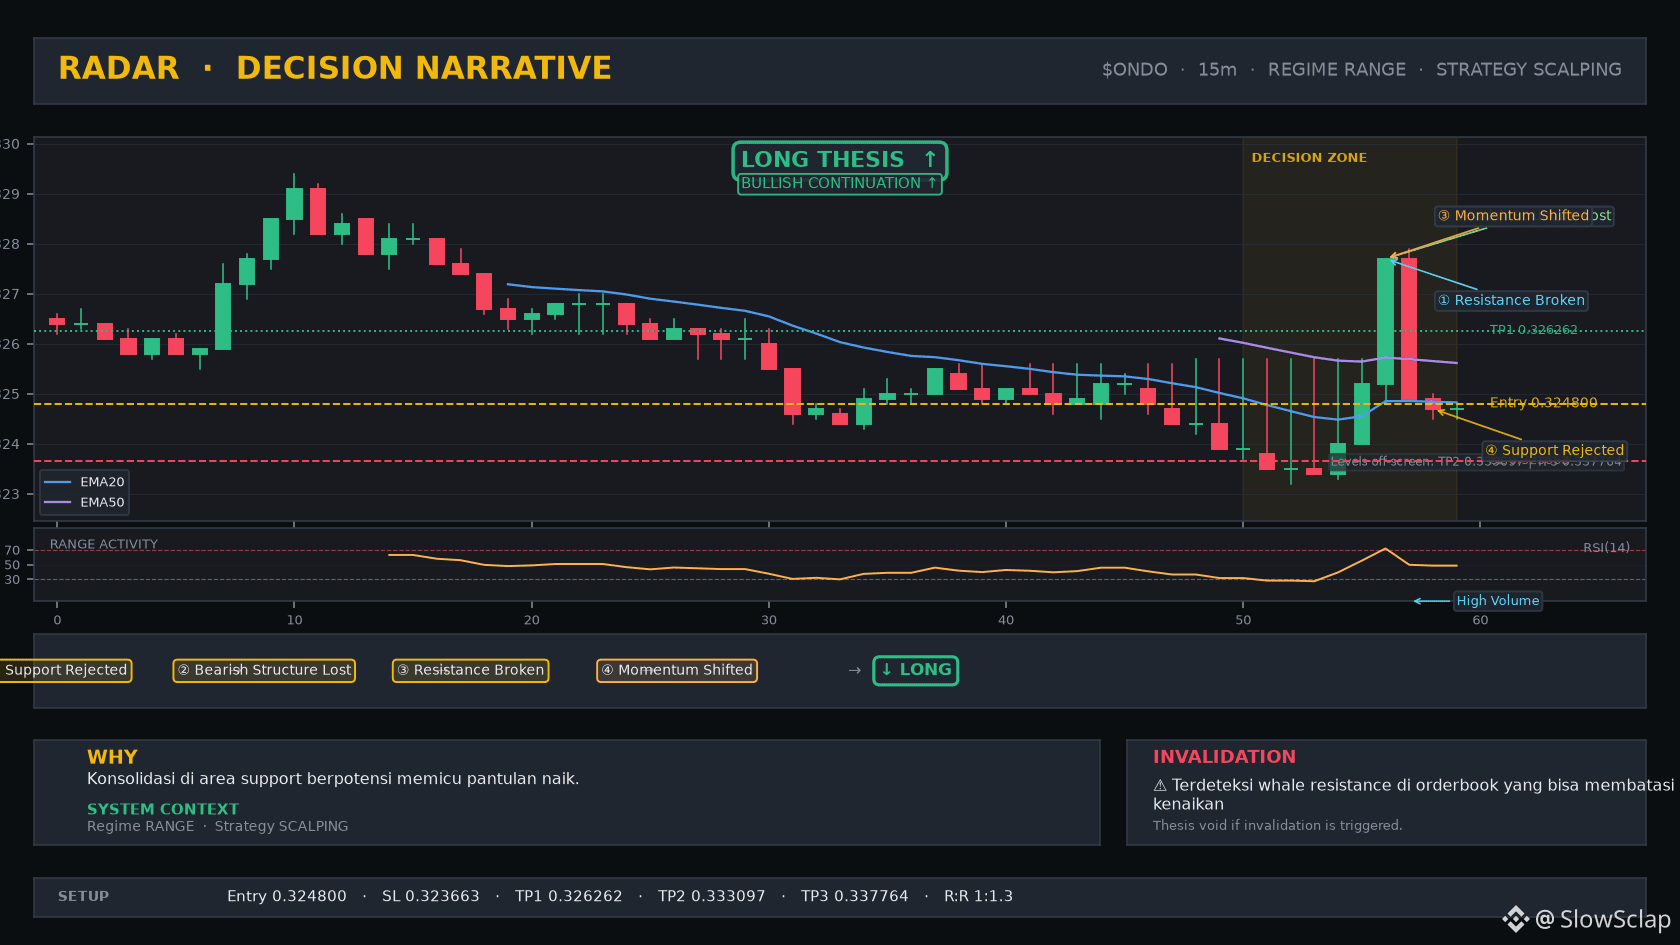Click the DECISION ZONE heading
The image size is (1680, 945).
pos(1309,158)
